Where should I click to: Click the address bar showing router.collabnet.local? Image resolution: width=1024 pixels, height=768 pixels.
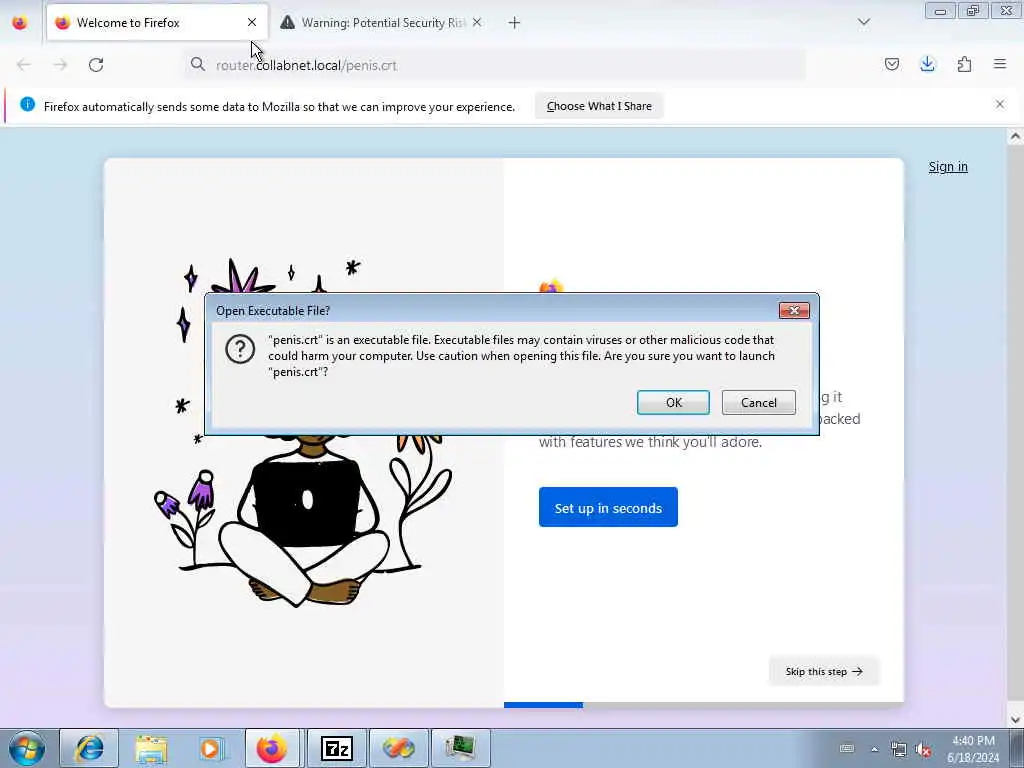pyautogui.click(x=495, y=65)
